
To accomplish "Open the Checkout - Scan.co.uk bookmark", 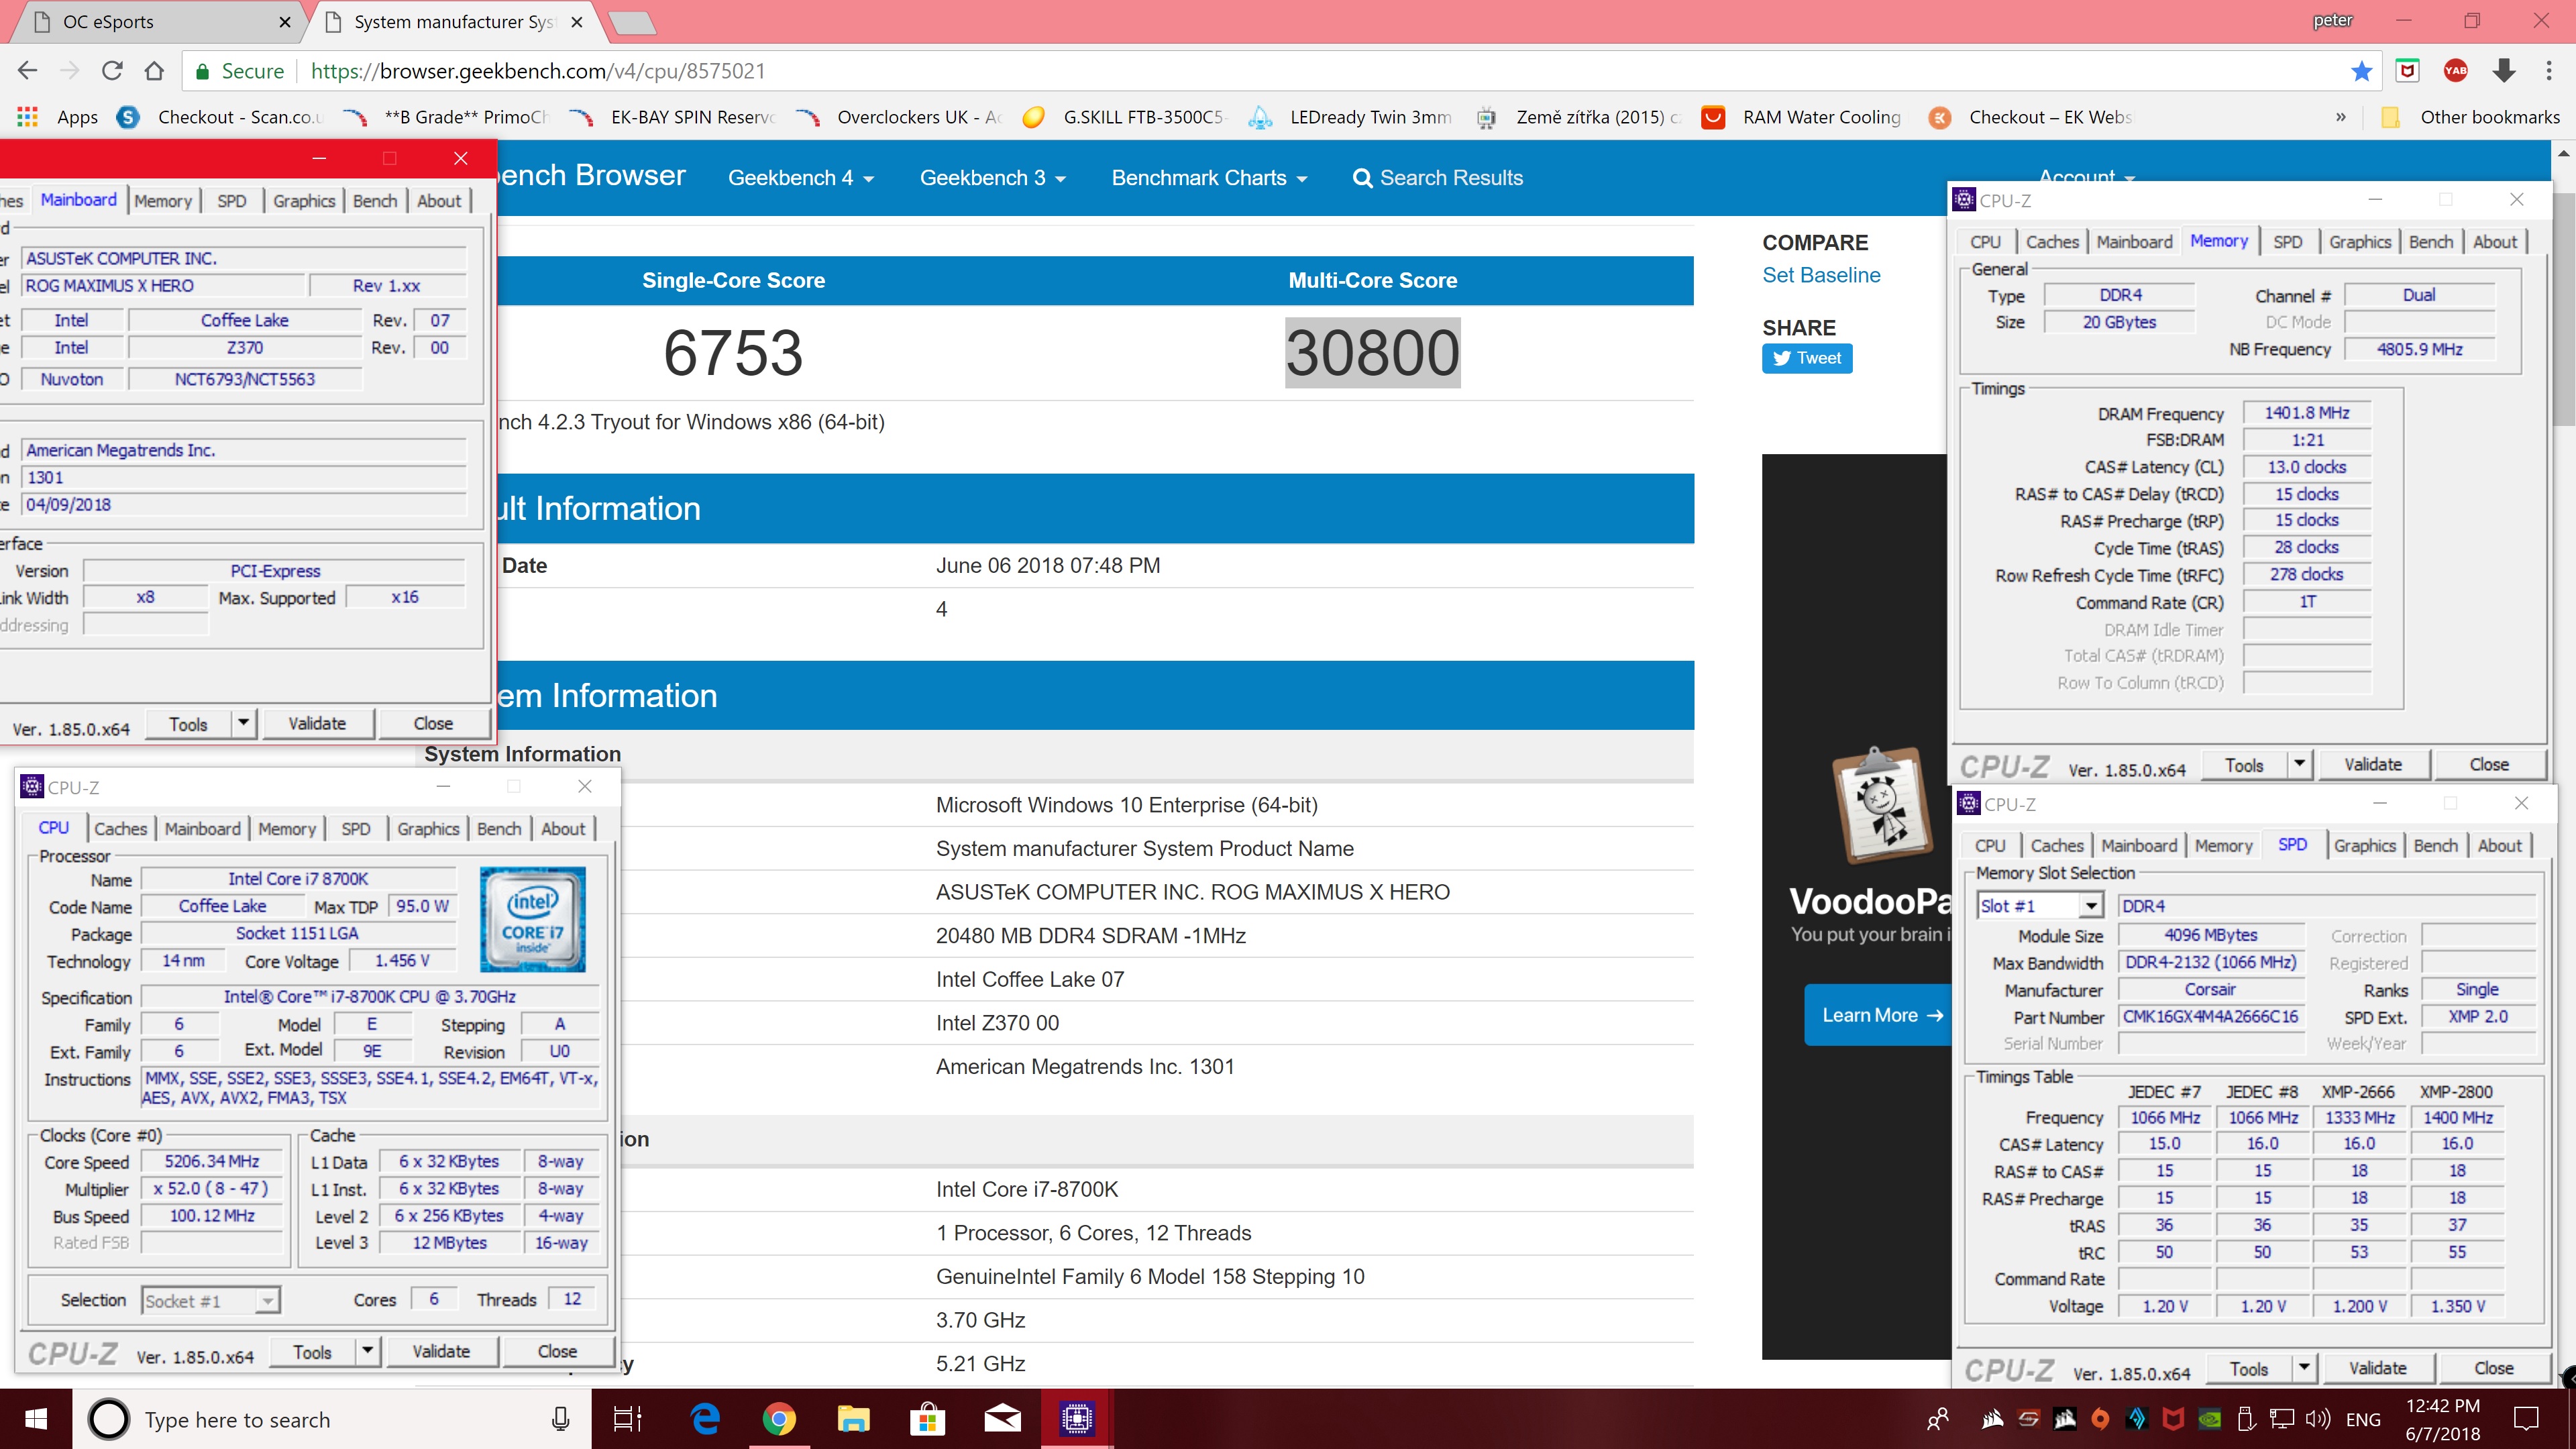I will click(x=222, y=117).
